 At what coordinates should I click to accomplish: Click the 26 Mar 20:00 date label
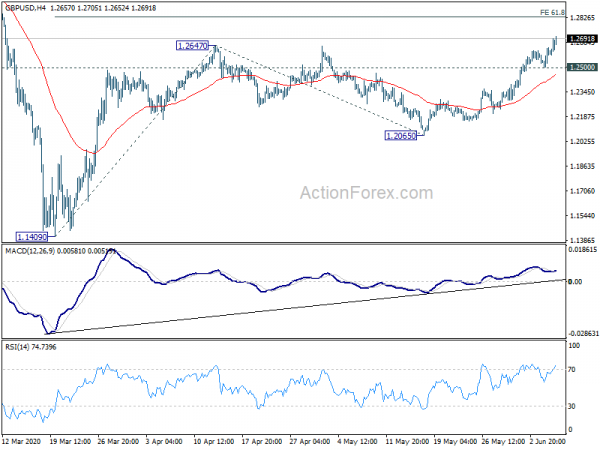tap(118, 441)
